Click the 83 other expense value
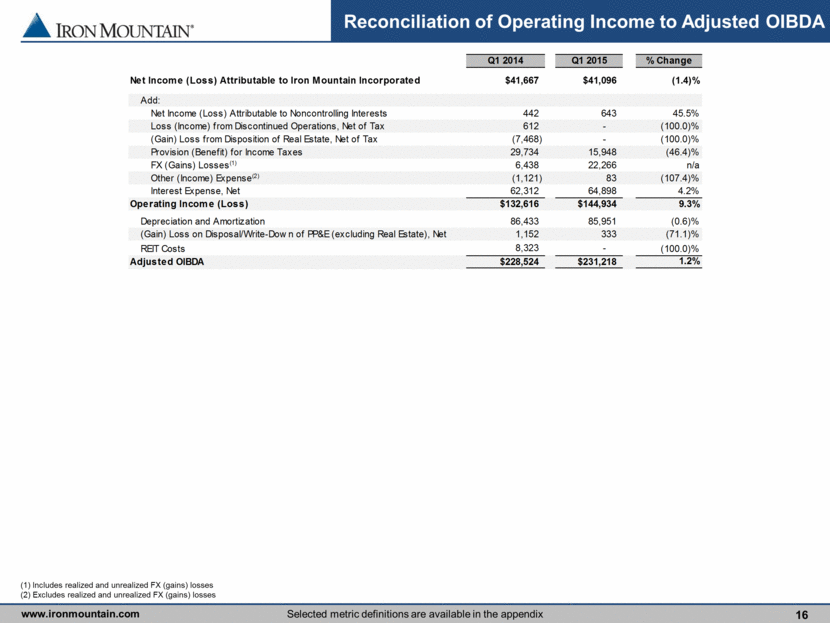The height and width of the screenshot is (623, 830). click(x=611, y=178)
